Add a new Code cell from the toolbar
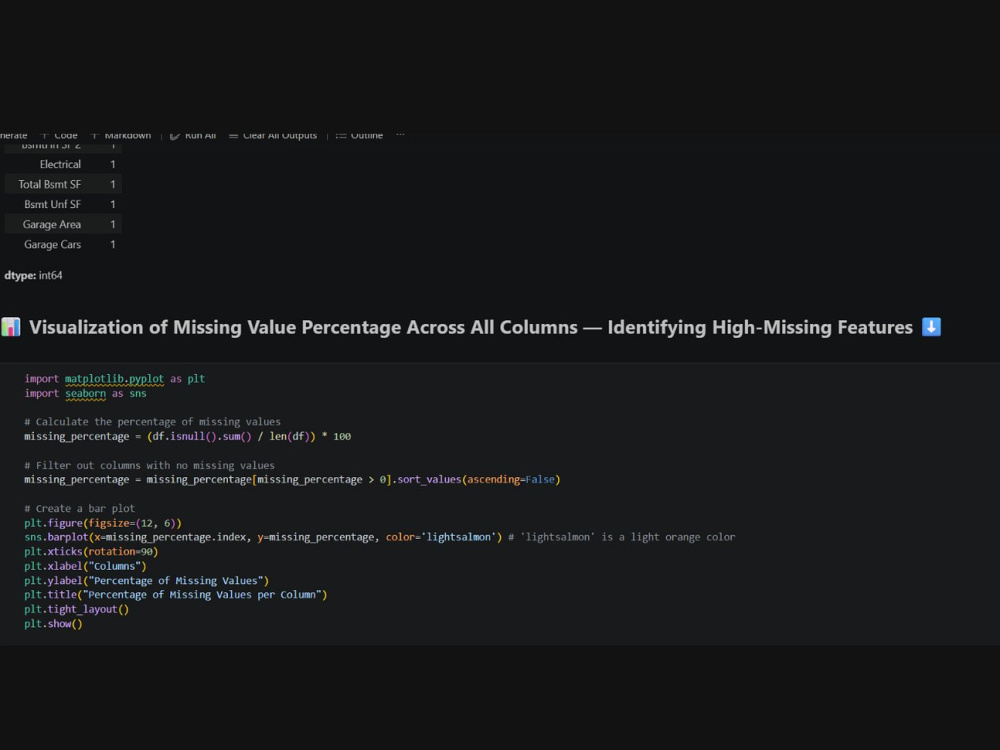Image resolution: width=1000 pixels, height=750 pixels. [59, 135]
